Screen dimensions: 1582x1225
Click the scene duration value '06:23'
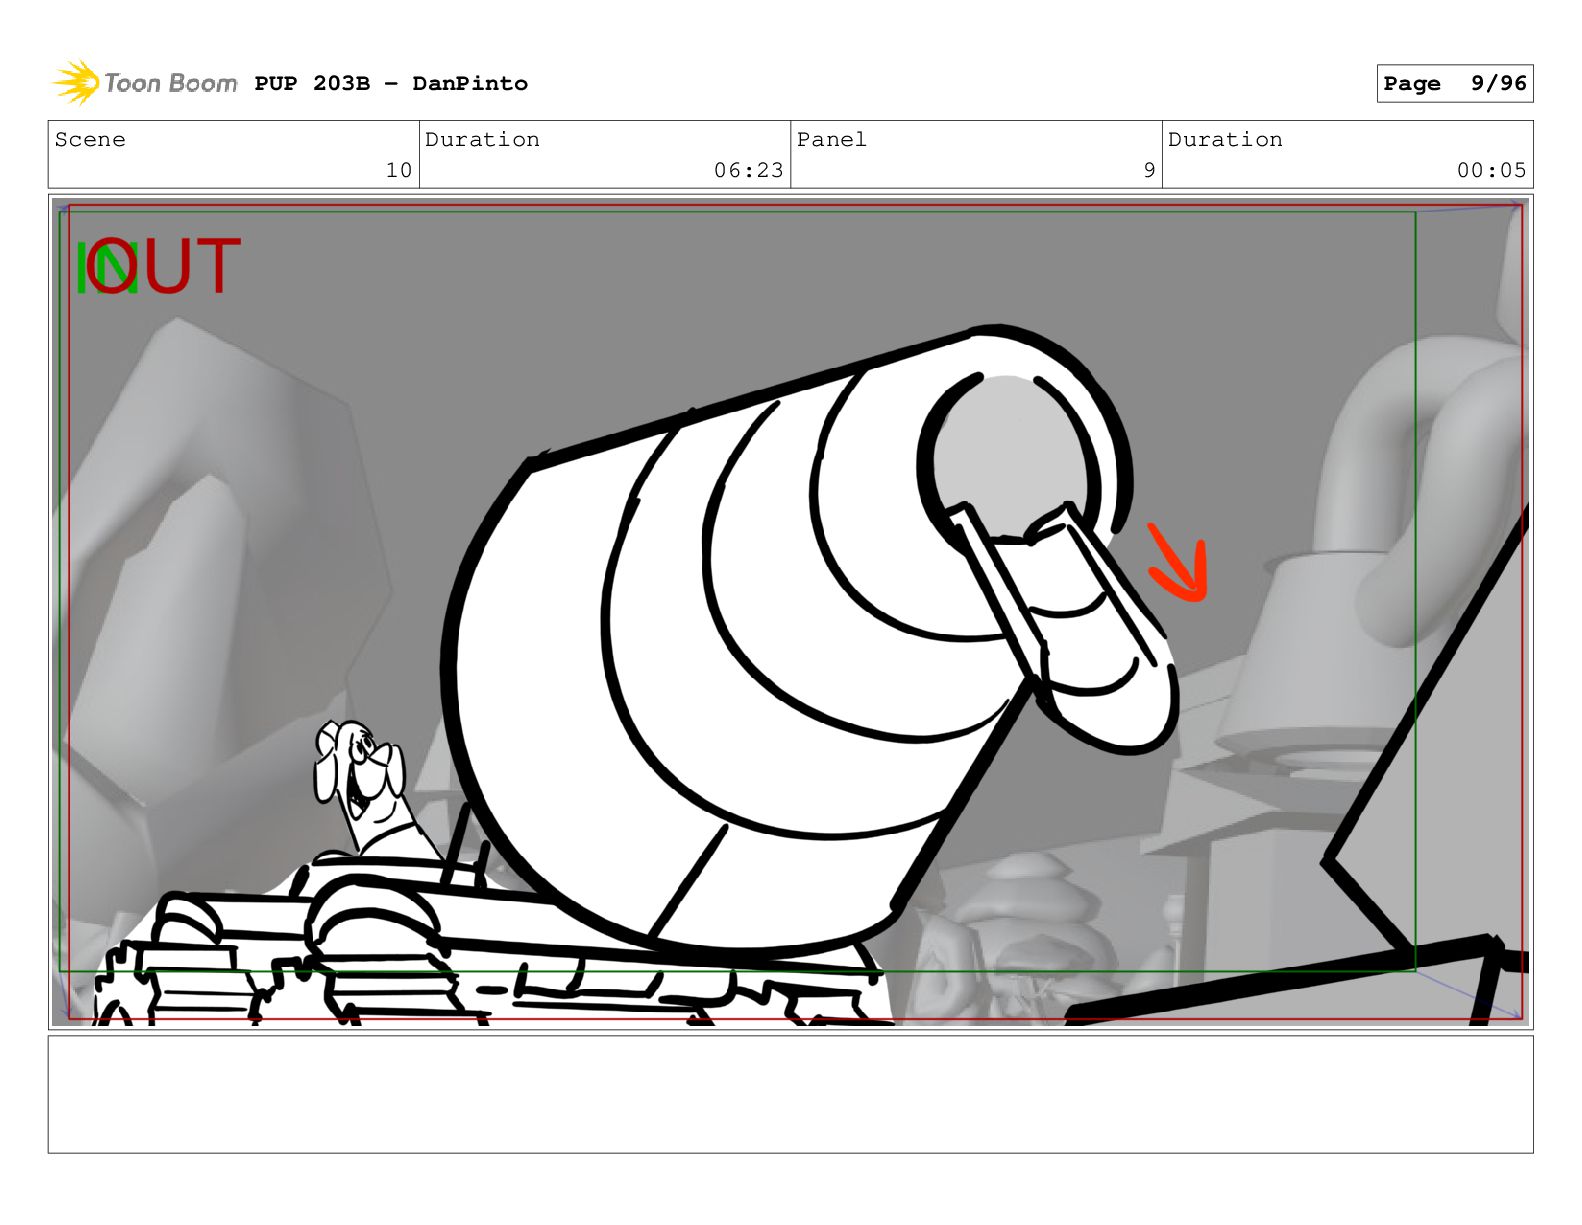(x=748, y=171)
